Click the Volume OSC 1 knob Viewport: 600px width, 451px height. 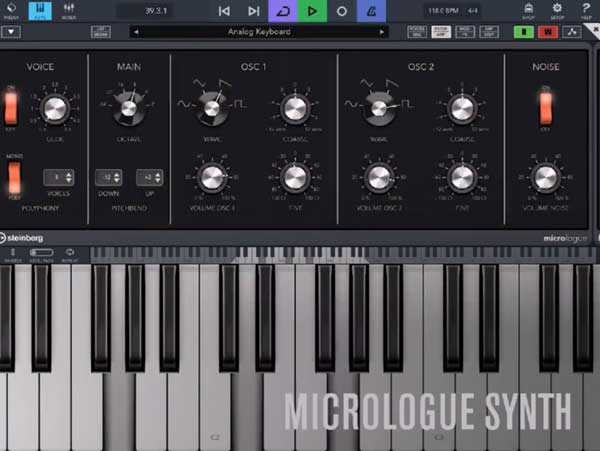(x=212, y=177)
